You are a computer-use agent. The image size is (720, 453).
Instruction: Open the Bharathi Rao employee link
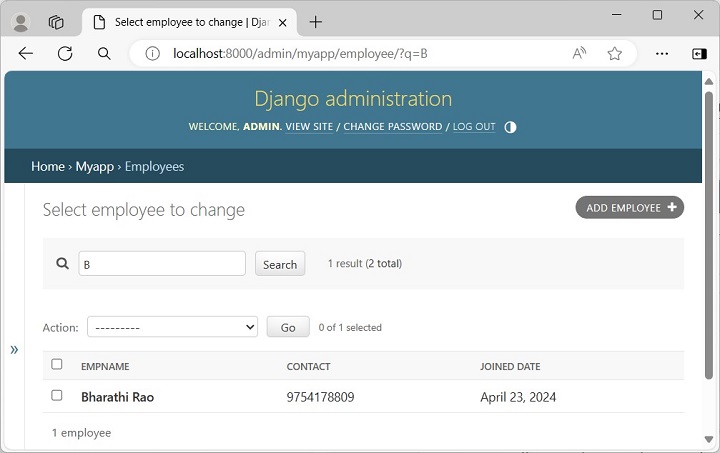point(117,397)
